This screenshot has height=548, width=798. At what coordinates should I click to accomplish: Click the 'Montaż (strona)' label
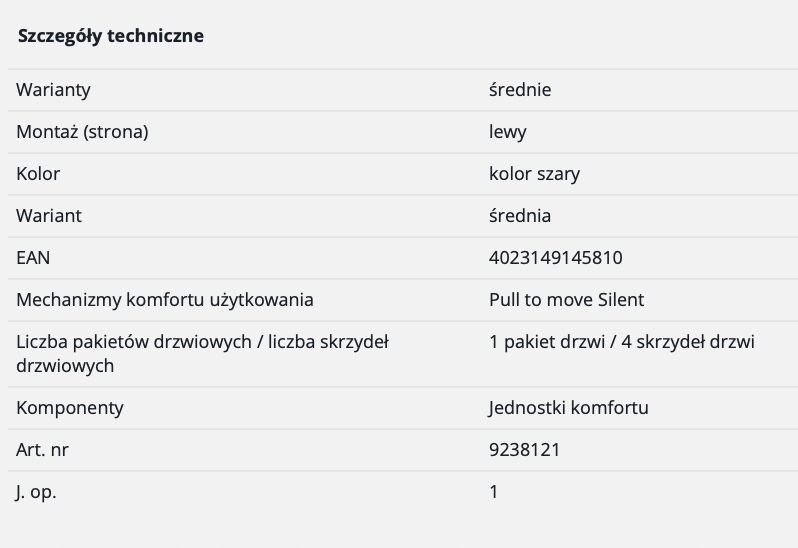point(82,132)
